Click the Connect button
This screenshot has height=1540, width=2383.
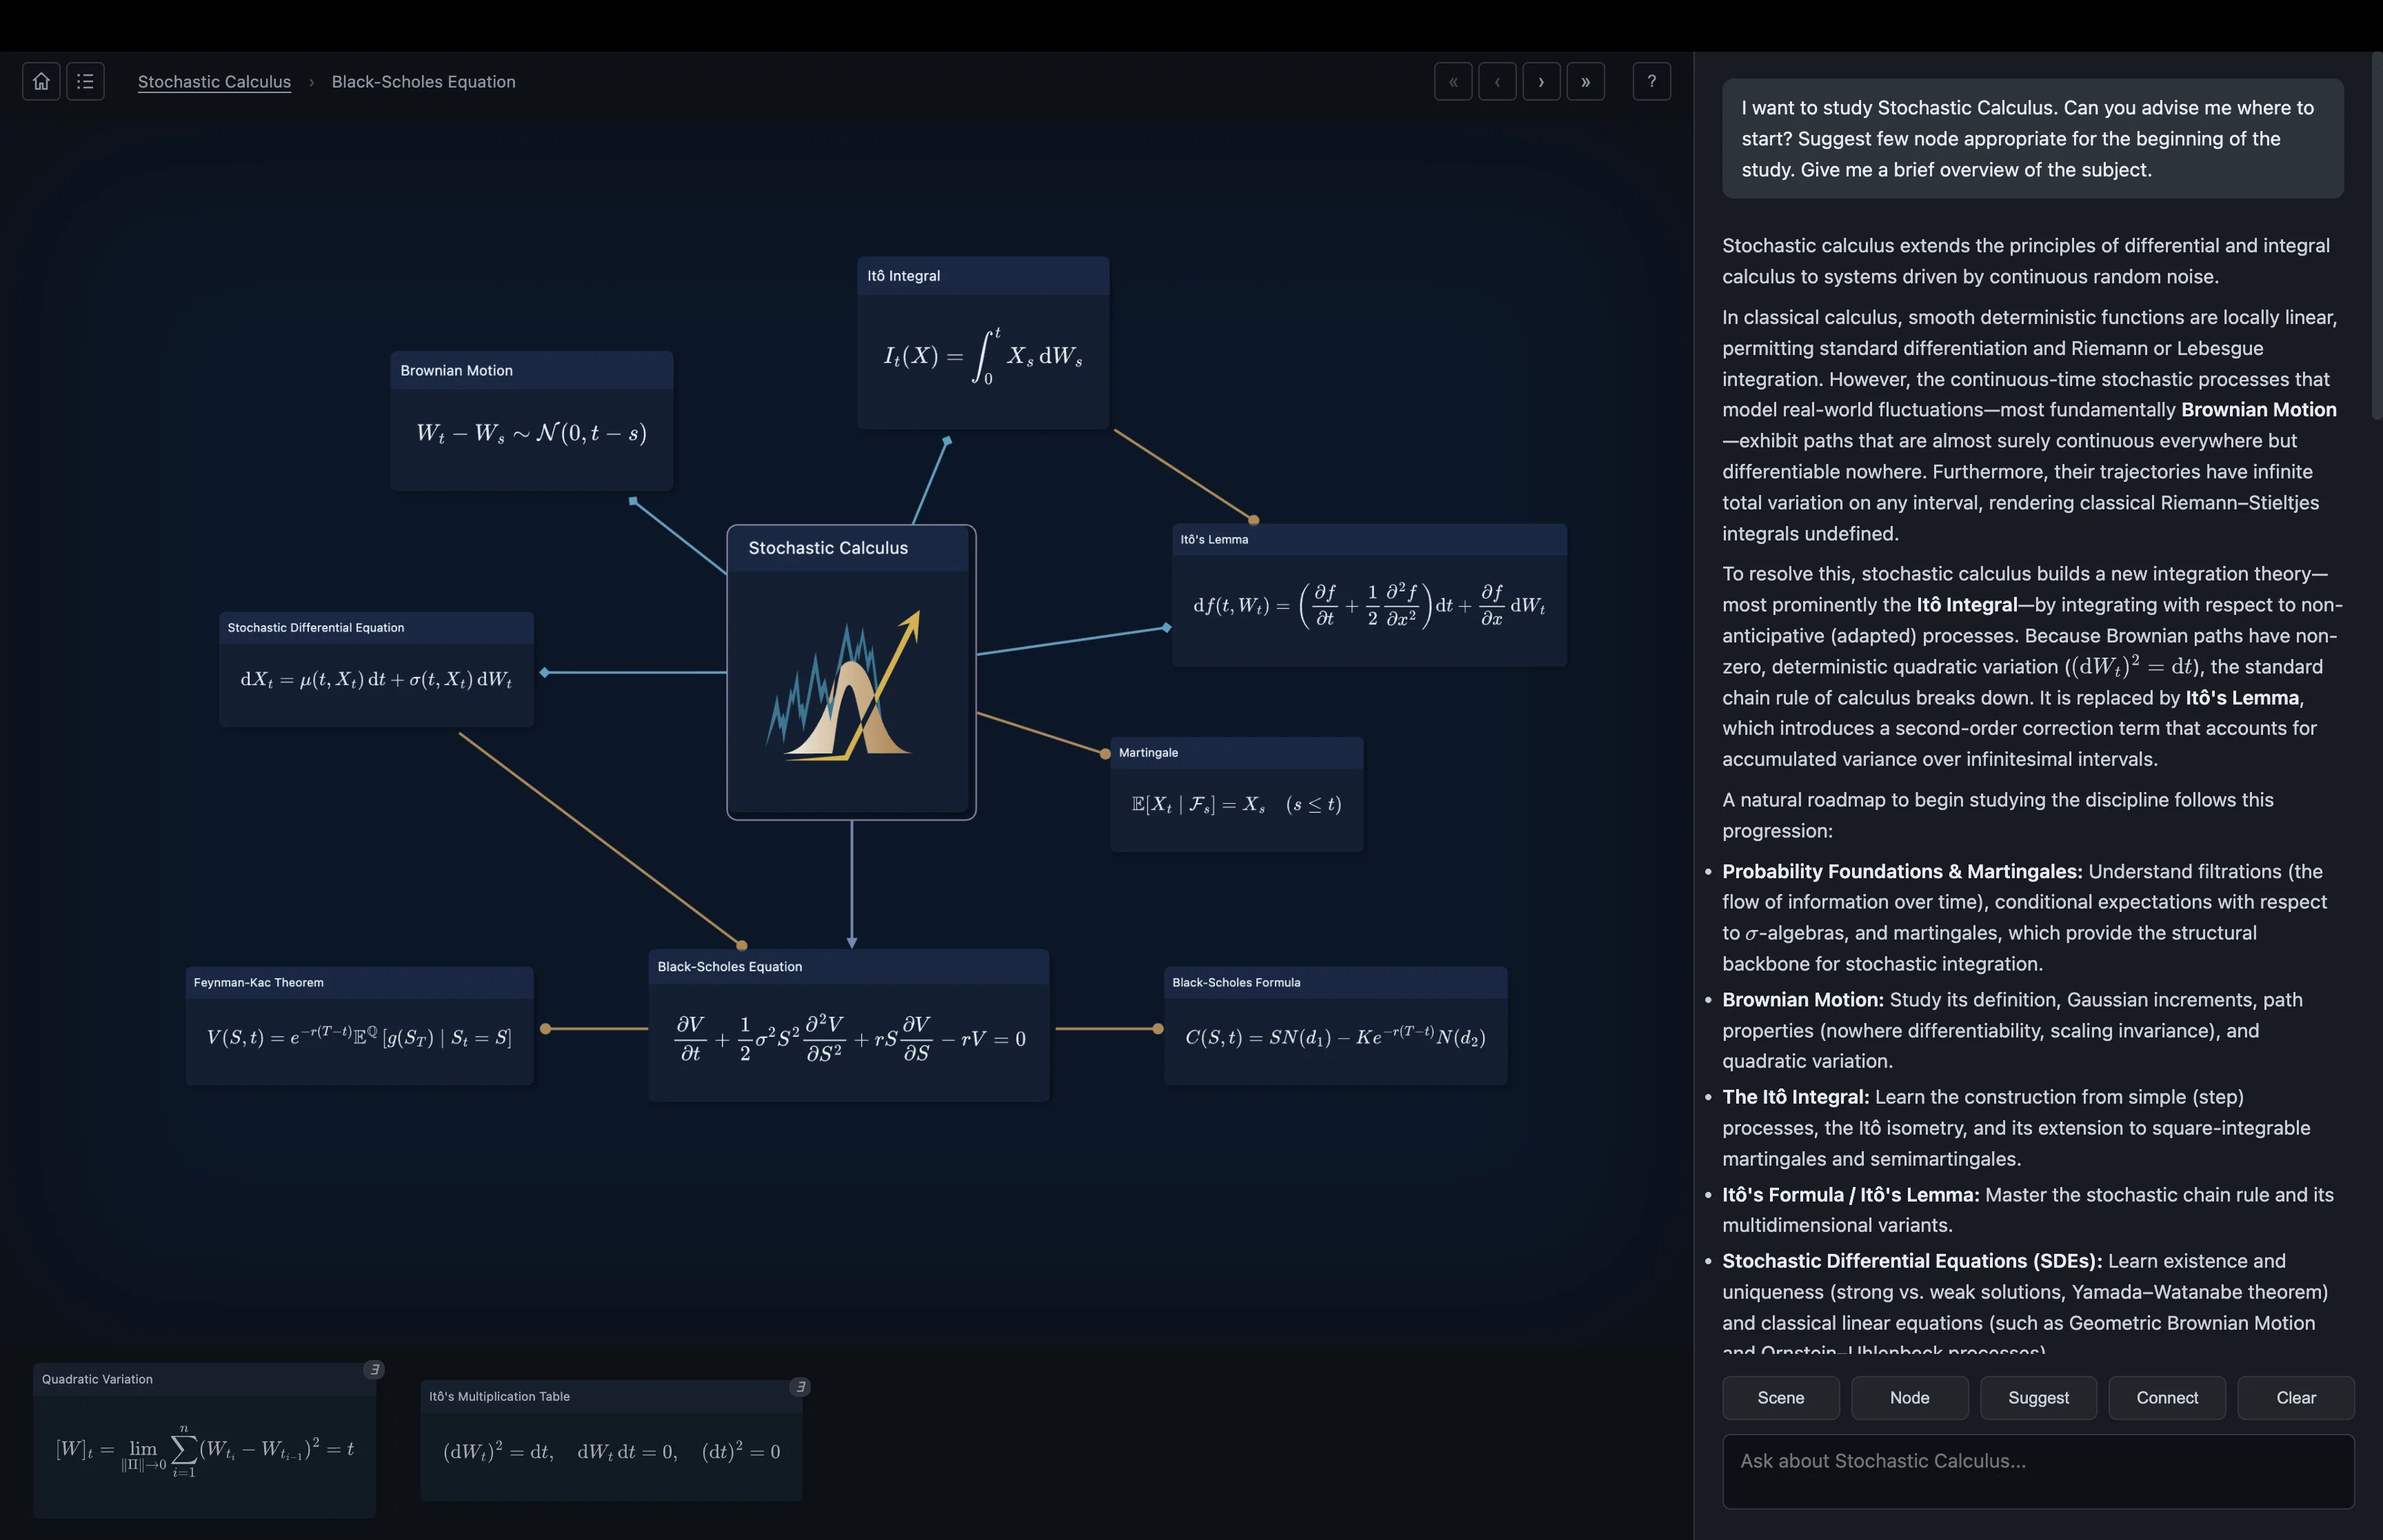pyautogui.click(x=2167, y=1397)
